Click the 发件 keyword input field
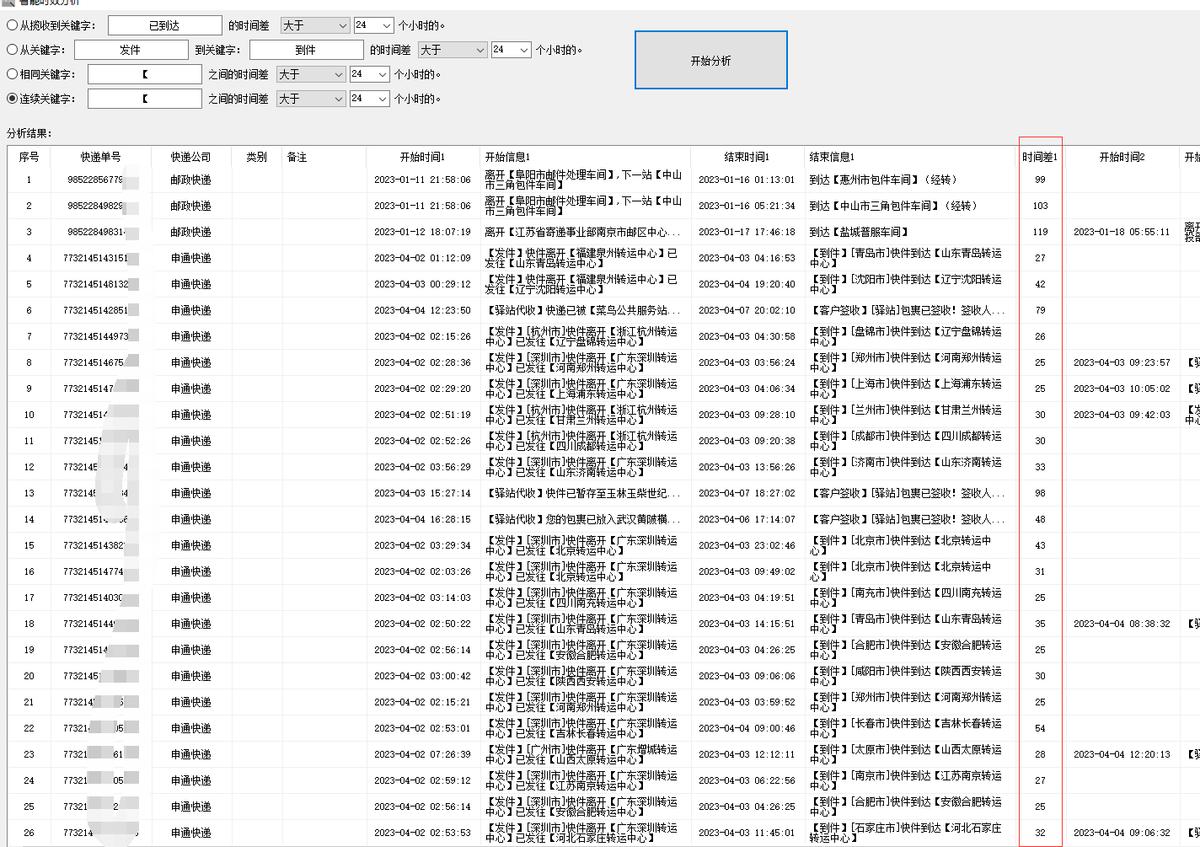 131,49
